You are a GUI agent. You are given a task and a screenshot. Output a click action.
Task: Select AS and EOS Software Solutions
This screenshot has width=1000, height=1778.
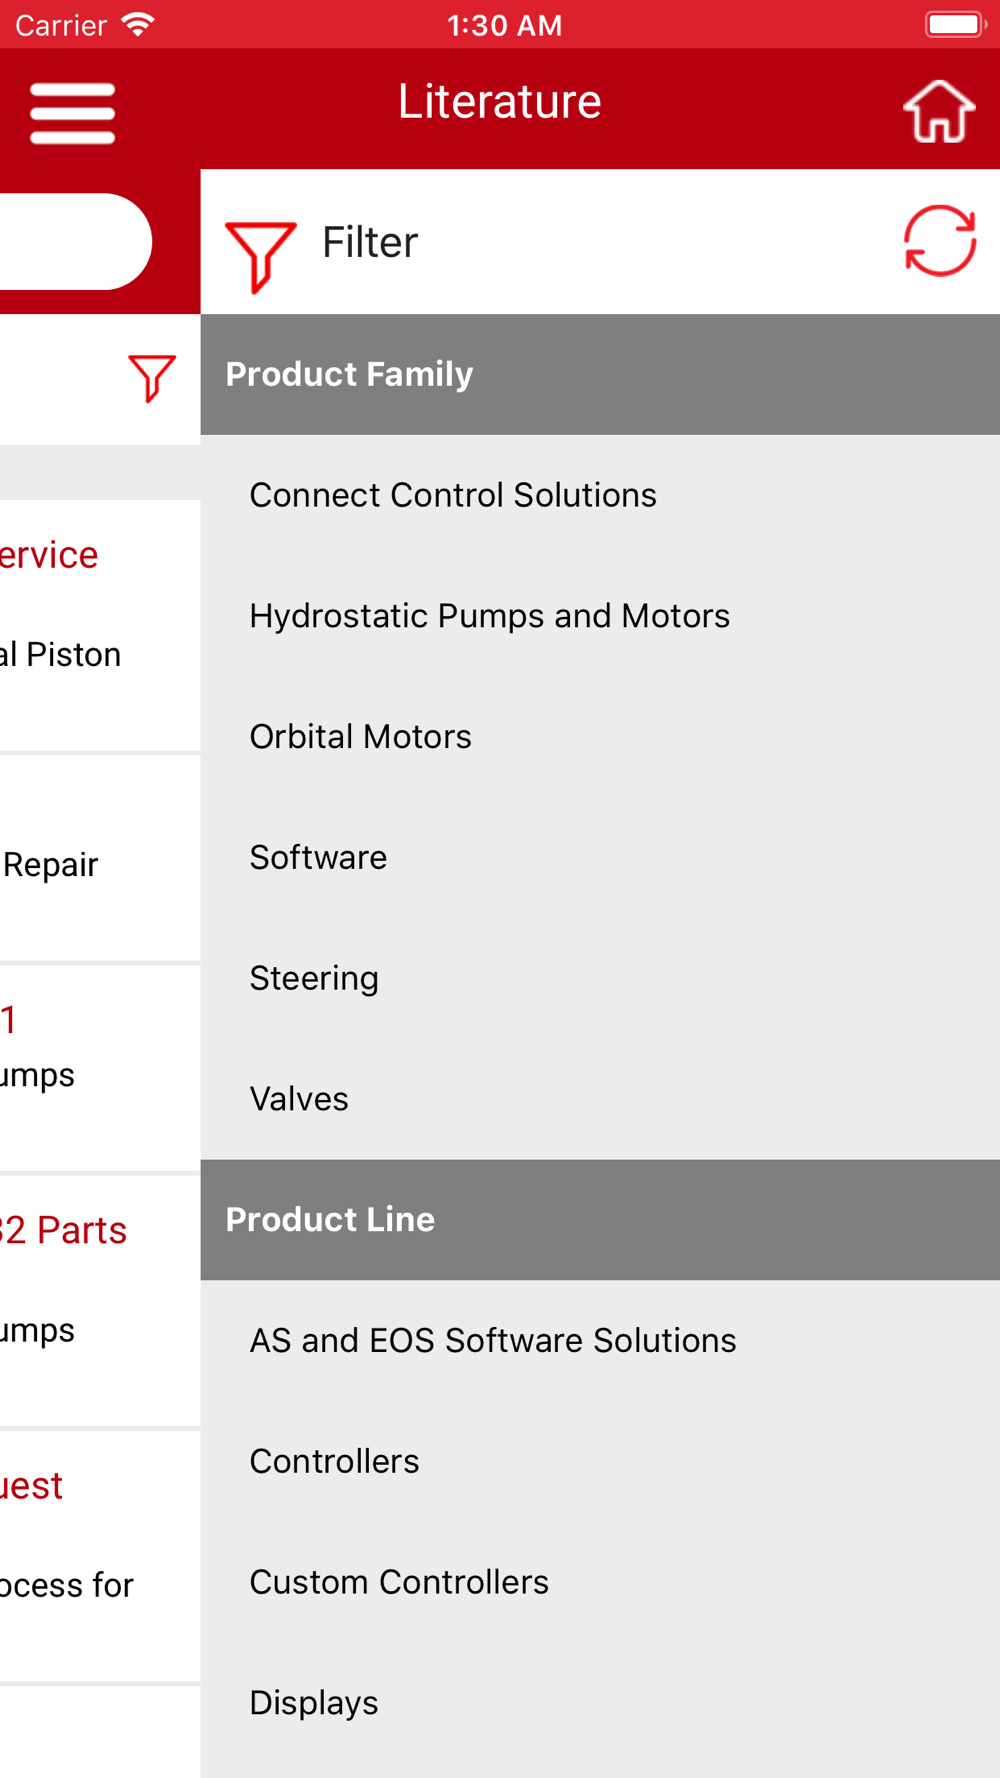[x=600, y=1341]
